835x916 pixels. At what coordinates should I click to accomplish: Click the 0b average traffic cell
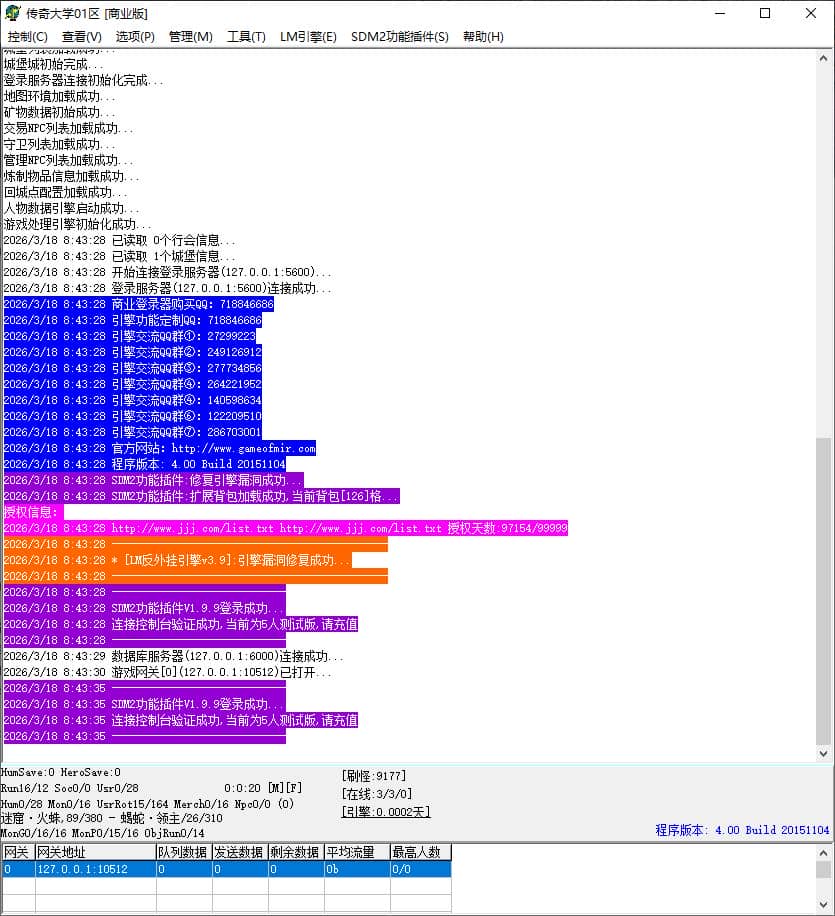click(x=357, y=869)
